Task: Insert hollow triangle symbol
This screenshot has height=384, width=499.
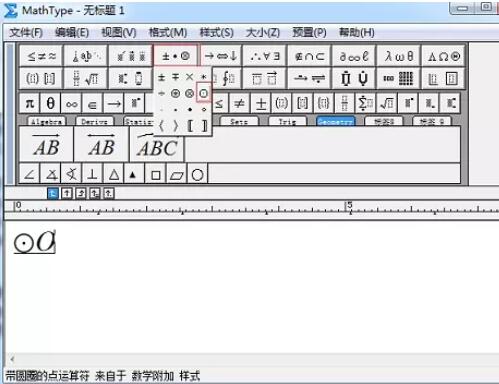Action: click(x=114, y=174)
